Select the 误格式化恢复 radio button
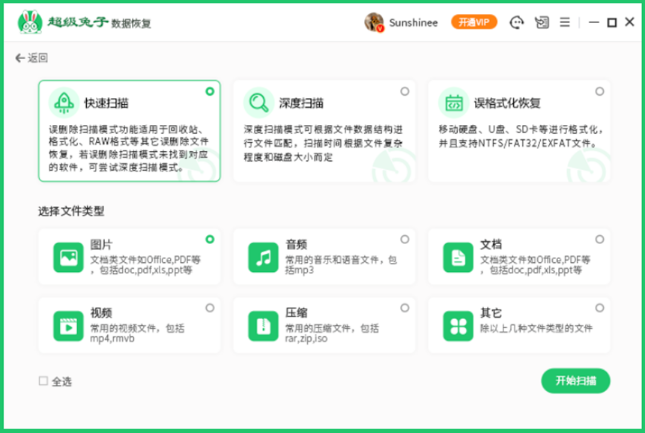This screenshot has width=645, height=433. [x=600, y=91]
